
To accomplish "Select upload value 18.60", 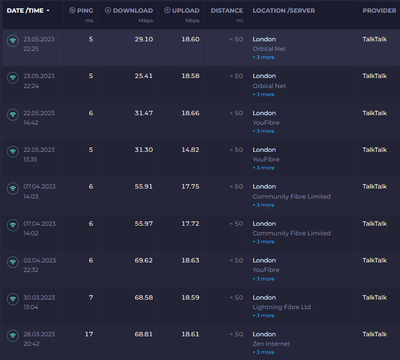I will pos(191,39).
